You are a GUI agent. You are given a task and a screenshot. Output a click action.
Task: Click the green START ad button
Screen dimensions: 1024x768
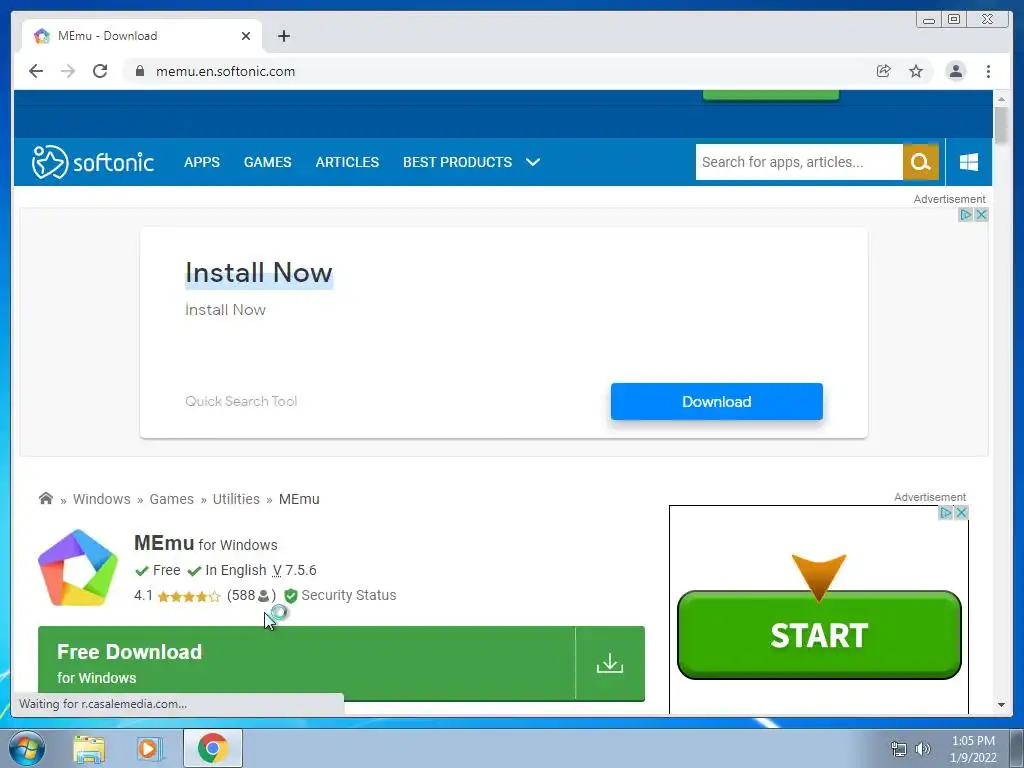[819, 635]
